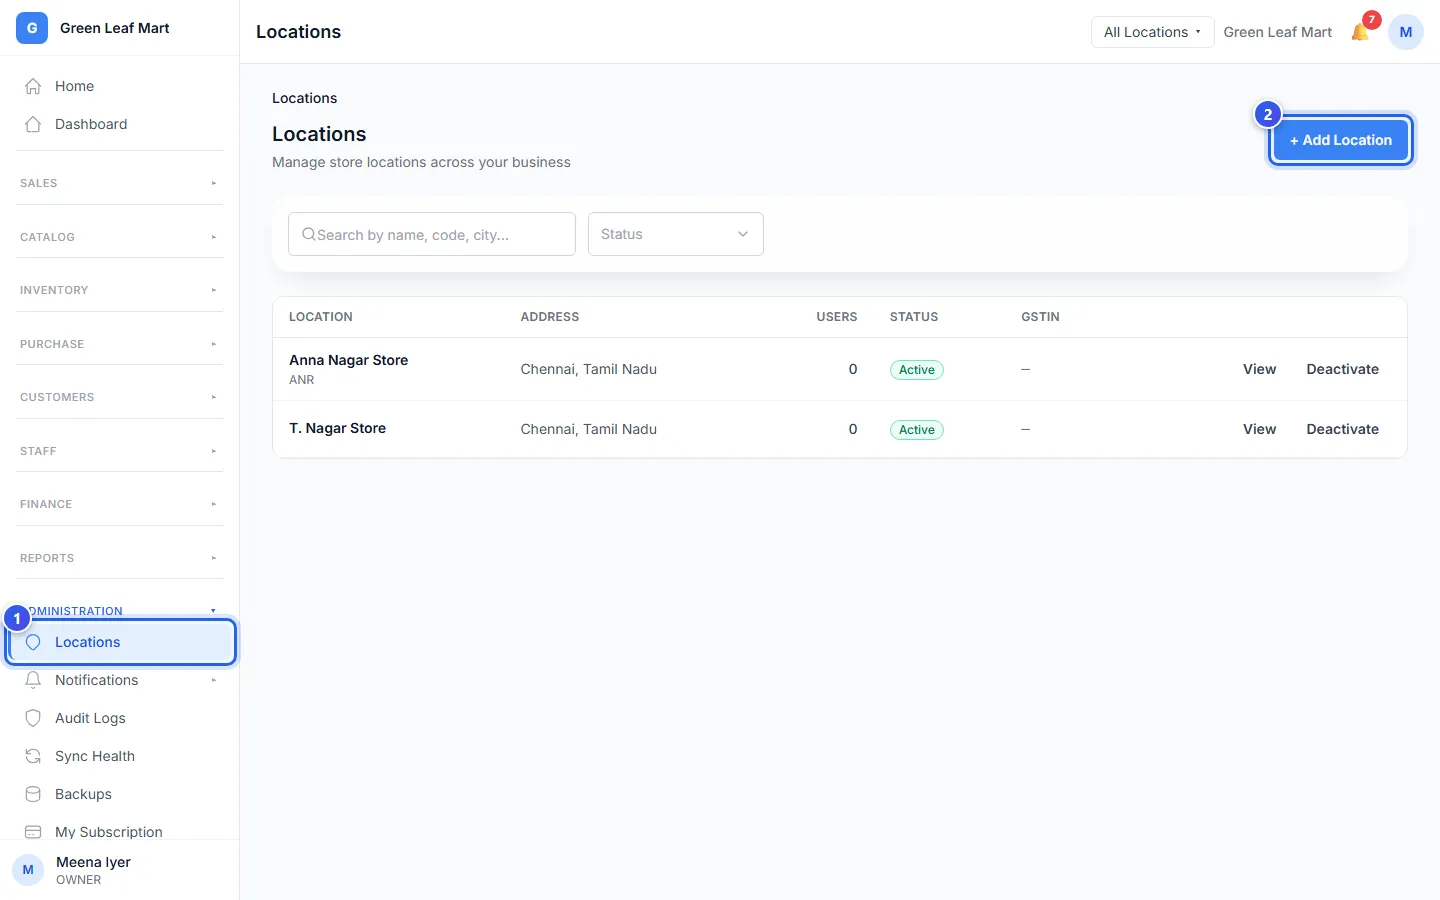Open the notification bell in the header
Viewport: 1440px width, 900px height.
click(1360, 32)
